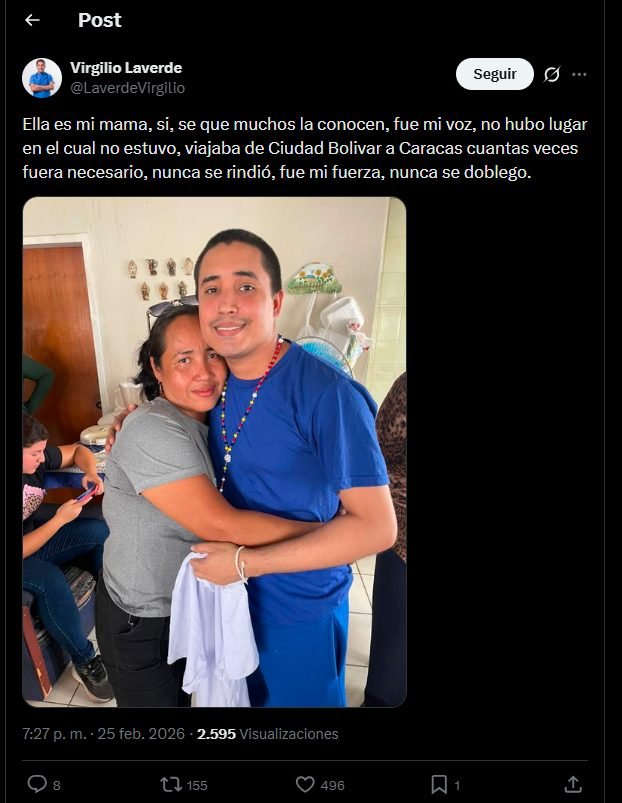Click the repost arrows icon

click(x=171, y=784)
